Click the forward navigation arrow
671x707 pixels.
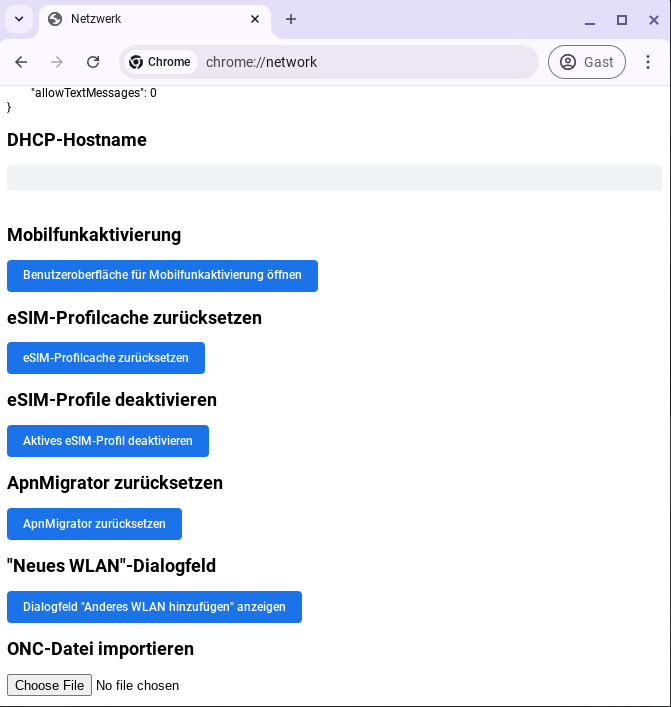[57, 62]
